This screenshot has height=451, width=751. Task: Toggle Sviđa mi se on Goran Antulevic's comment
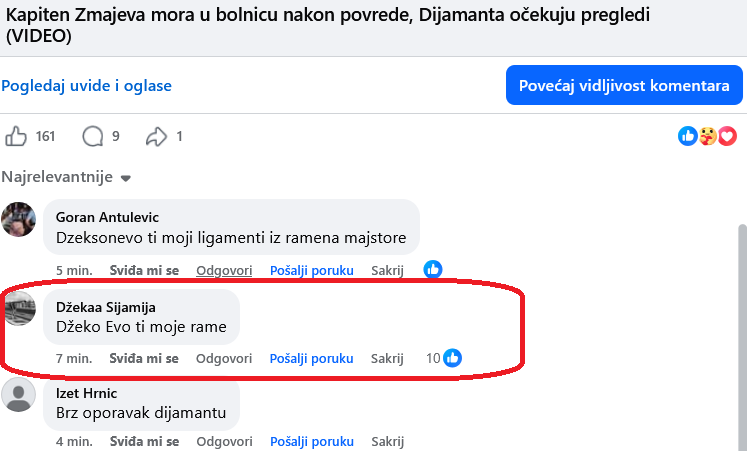(x=144, y=270)
